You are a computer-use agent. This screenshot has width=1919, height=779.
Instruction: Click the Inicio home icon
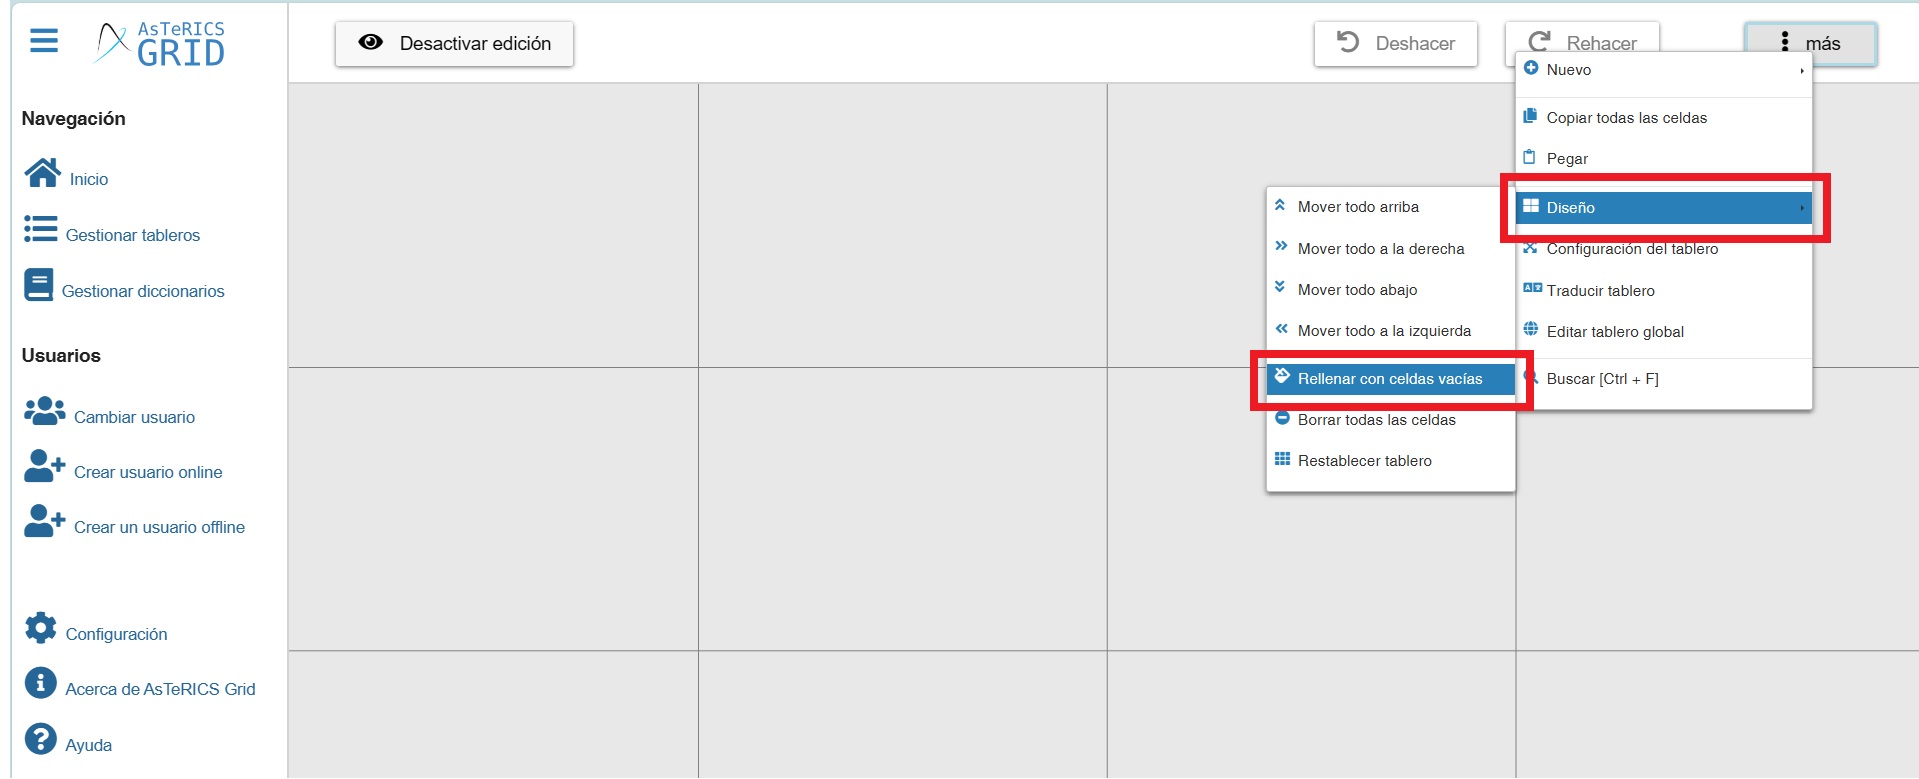[42, 173]
